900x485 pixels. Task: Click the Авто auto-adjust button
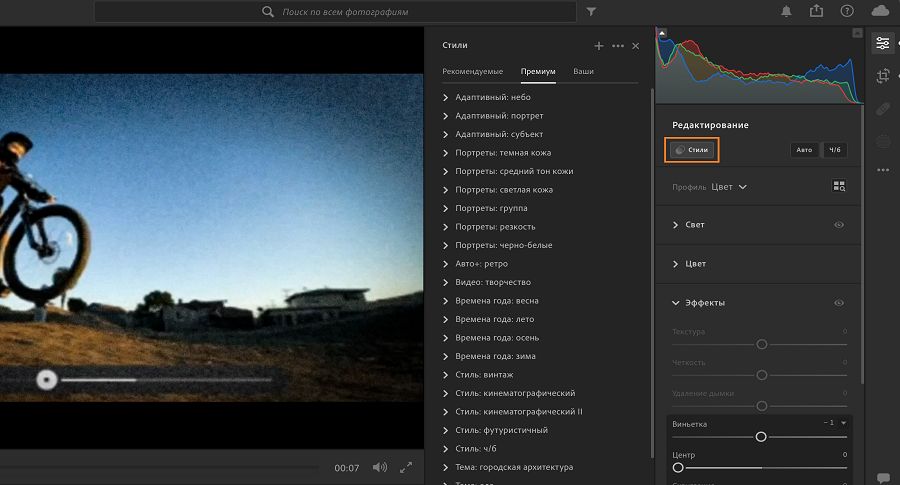[804, 150]
